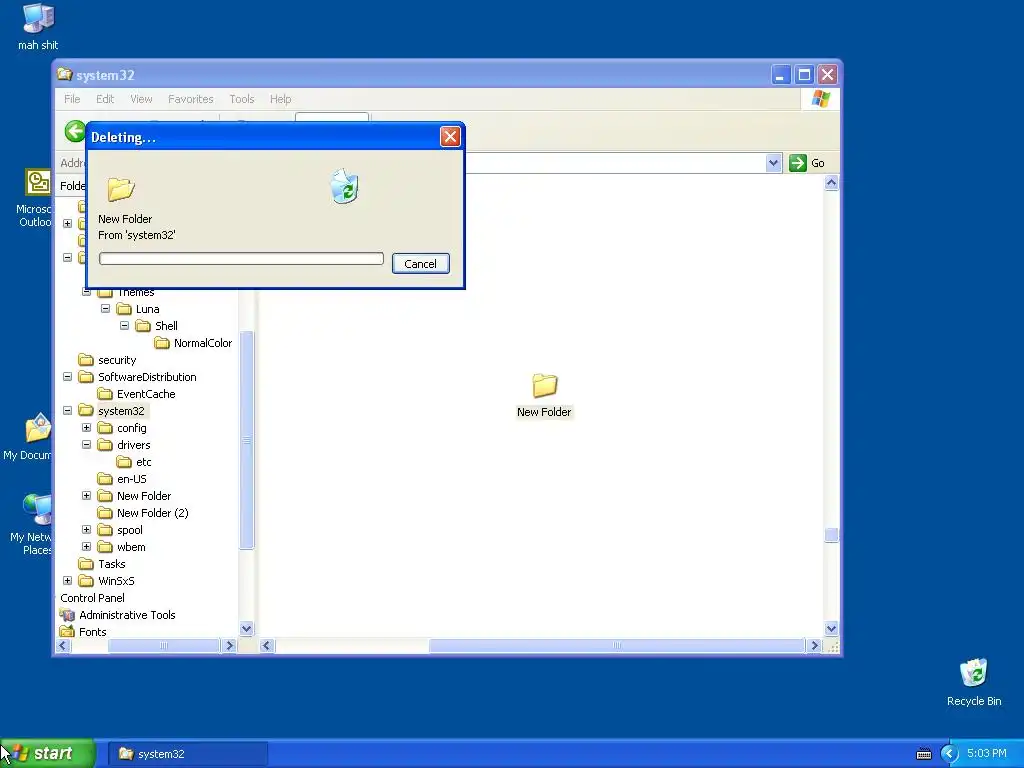Viewport: 1024px width, 768px height.
Task: Select the wbem folder label
Action: click(x=131, y=547)
